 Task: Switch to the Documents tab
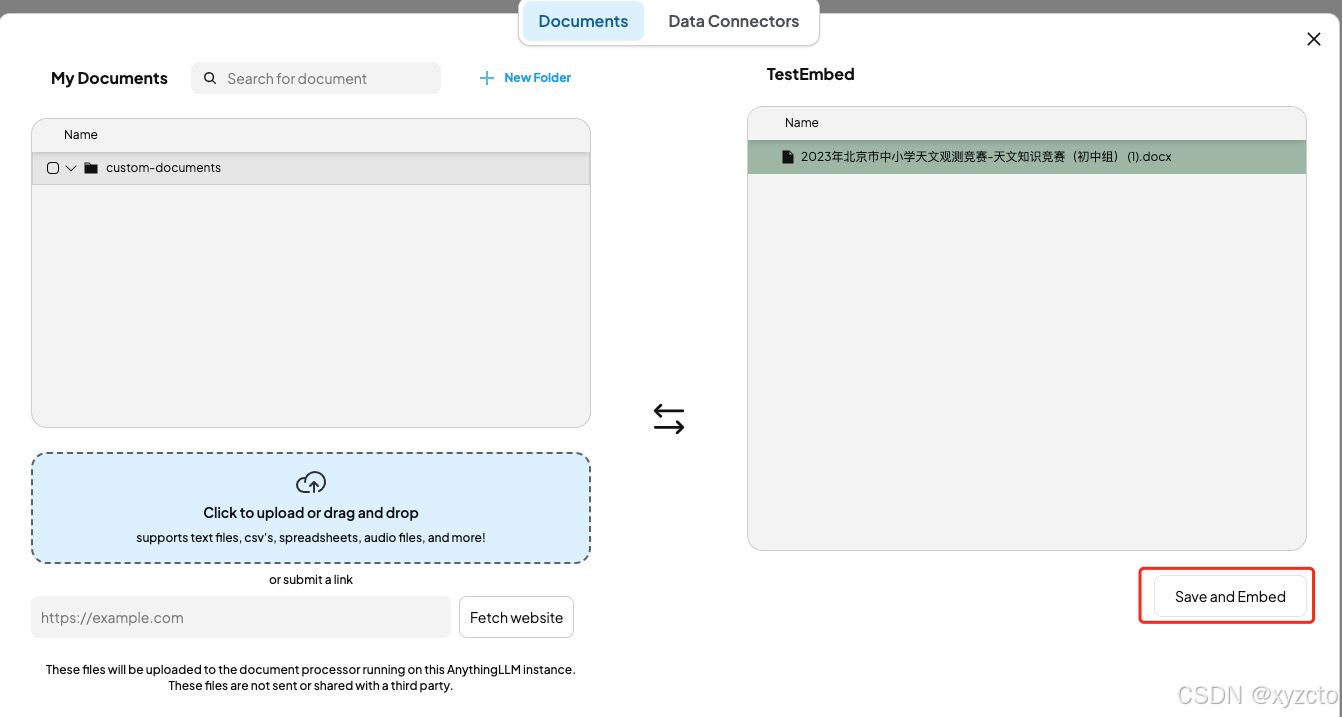coord(583,21)
